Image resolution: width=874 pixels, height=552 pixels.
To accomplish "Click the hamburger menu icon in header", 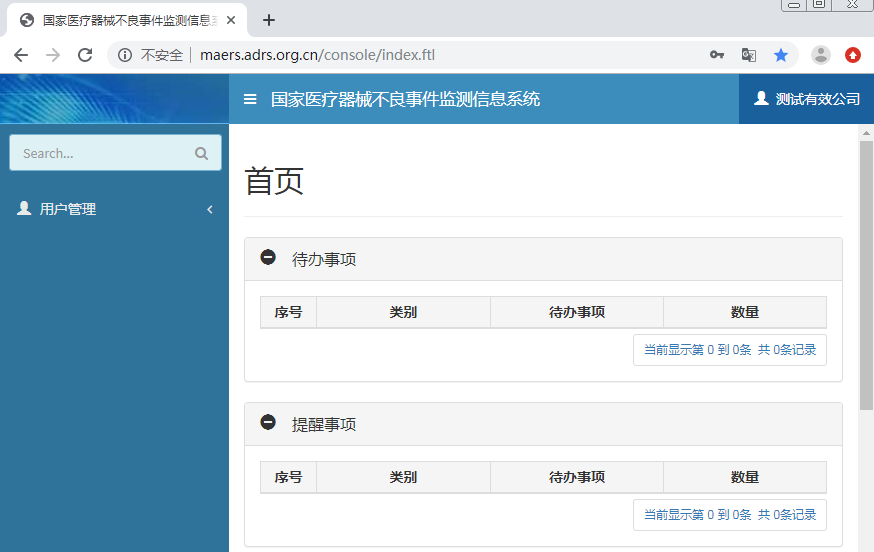I will pos(250,99).
